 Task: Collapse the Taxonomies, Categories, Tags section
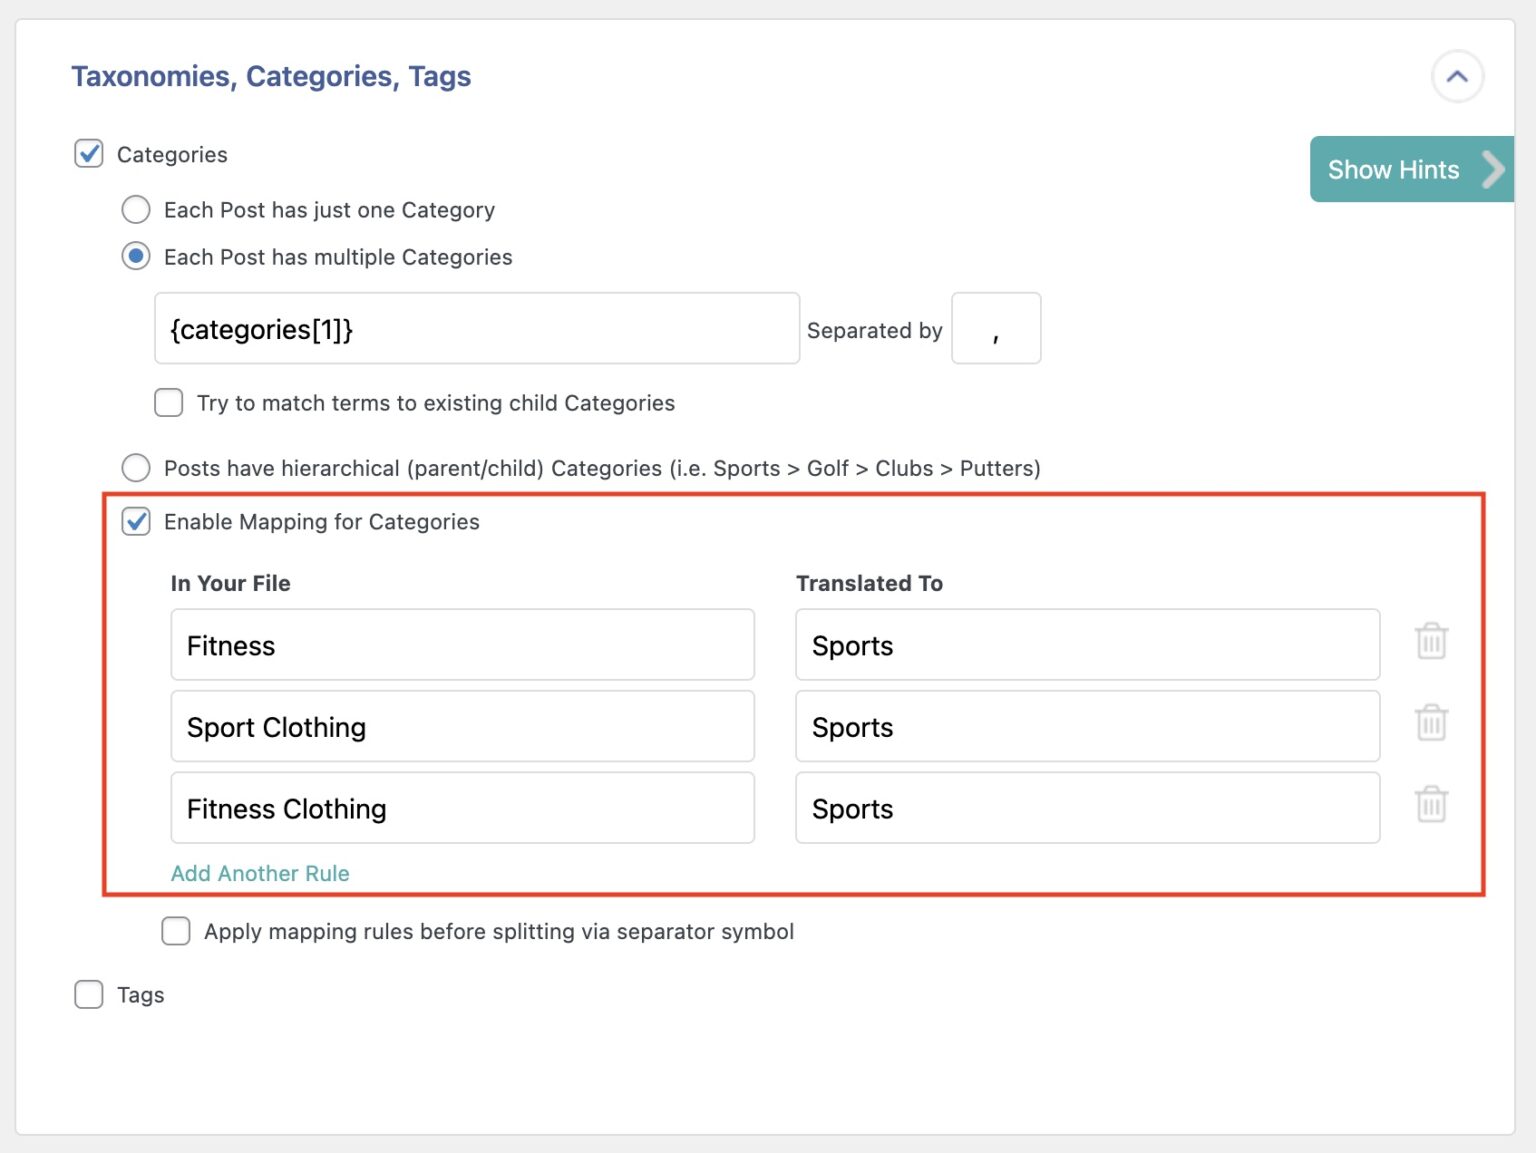(x=1458, y=76)
